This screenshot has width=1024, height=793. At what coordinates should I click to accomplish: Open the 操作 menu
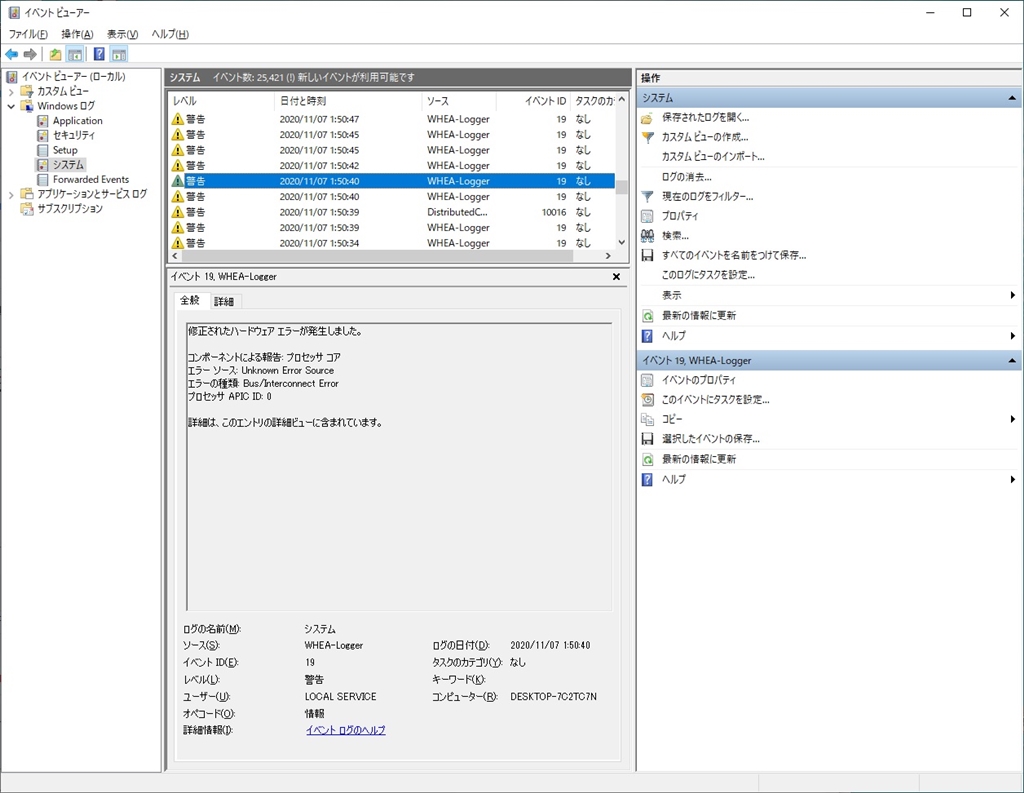[x=77, y=34]
